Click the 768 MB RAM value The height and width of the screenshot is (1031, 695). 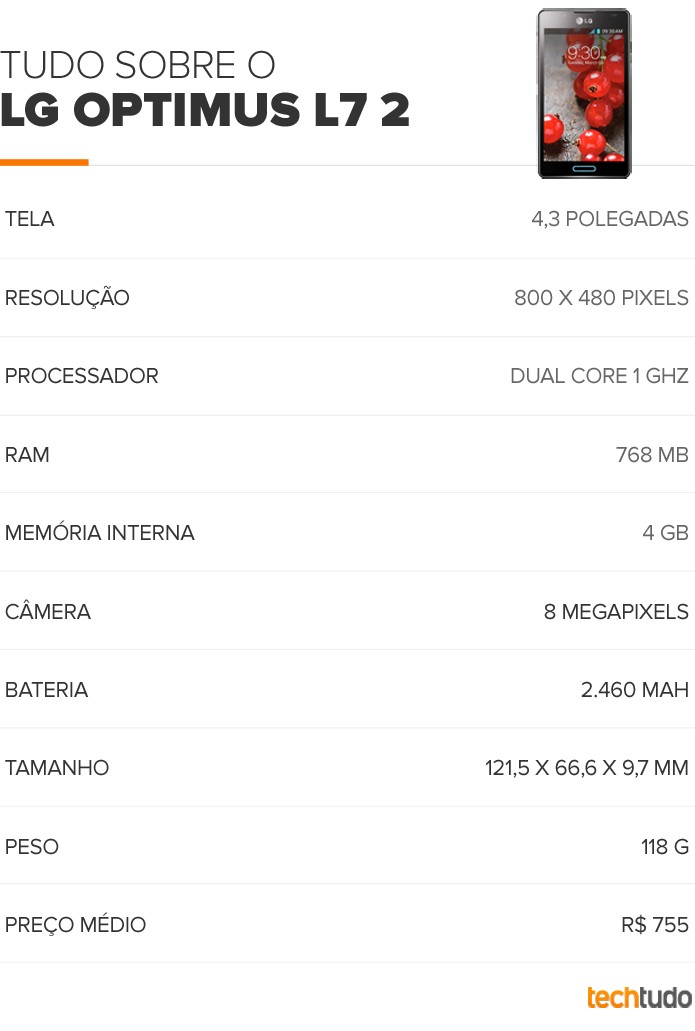[x=652, y=454]
